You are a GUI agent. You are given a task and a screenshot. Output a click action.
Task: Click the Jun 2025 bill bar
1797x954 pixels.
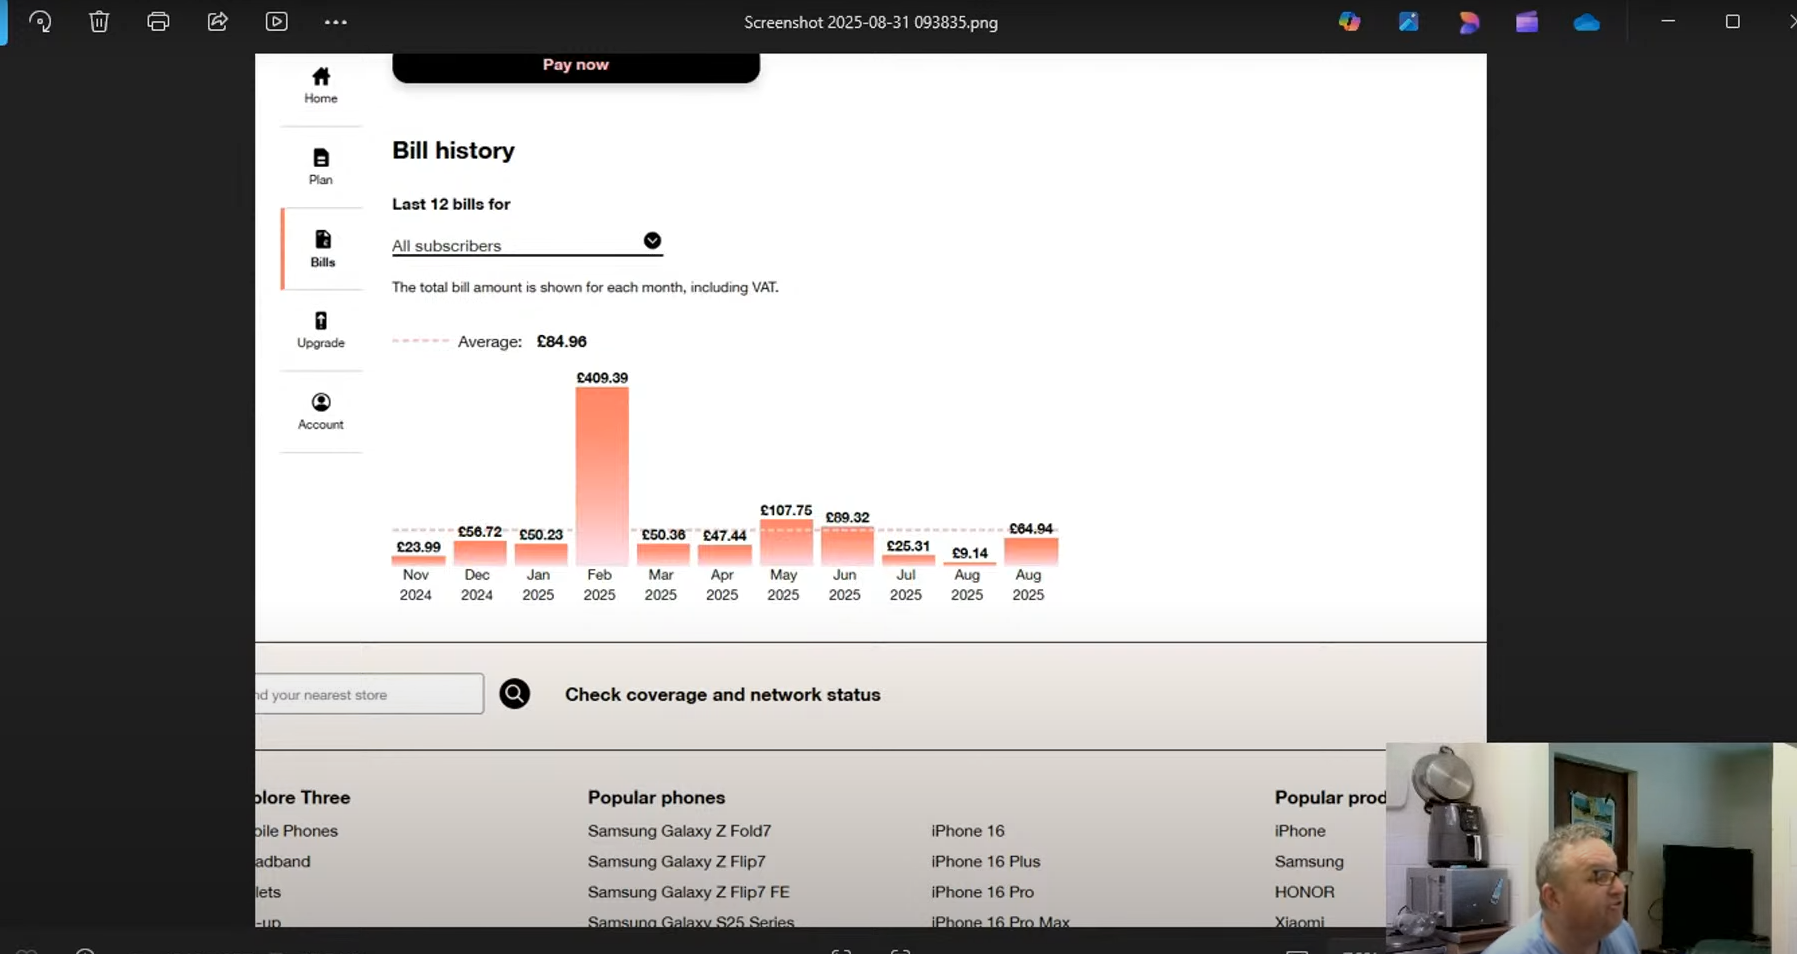click(847, 546)
